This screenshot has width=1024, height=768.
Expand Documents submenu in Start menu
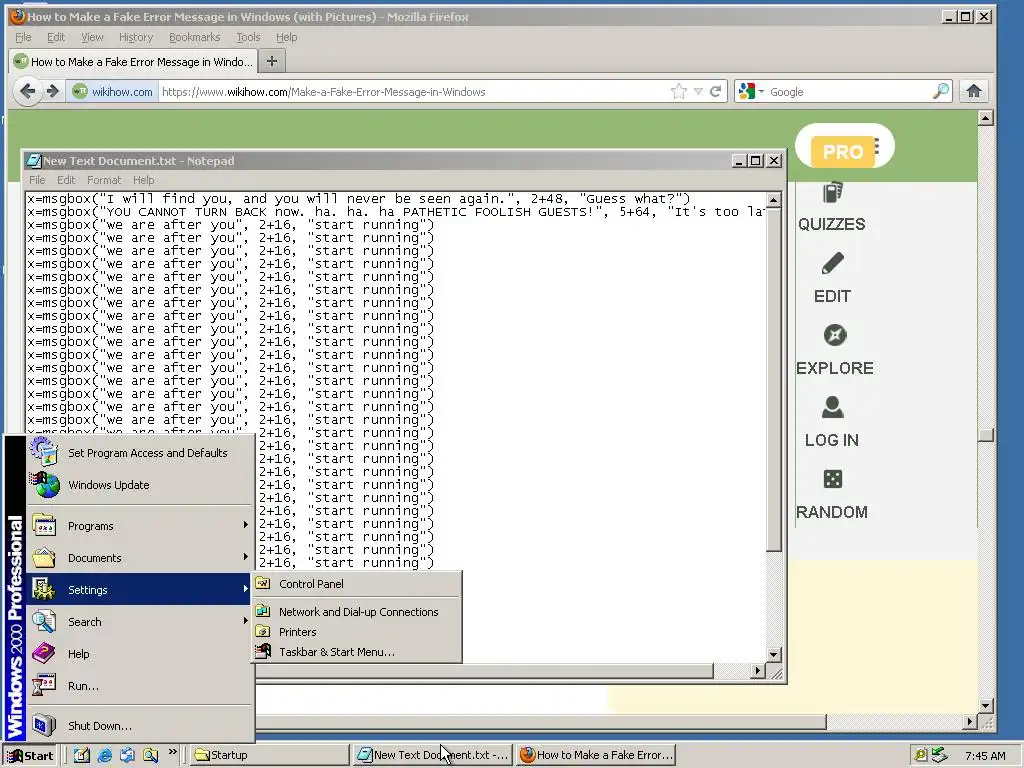(x=140, y=558)
